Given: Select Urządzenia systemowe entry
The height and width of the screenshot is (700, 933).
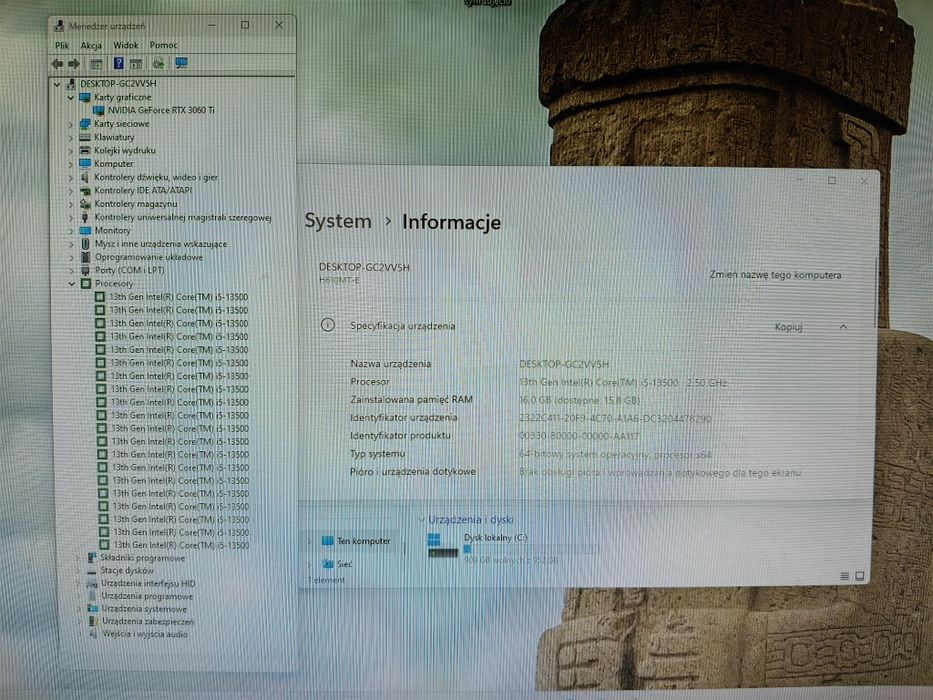Looking at the screenshot, I should pos(144,609).
